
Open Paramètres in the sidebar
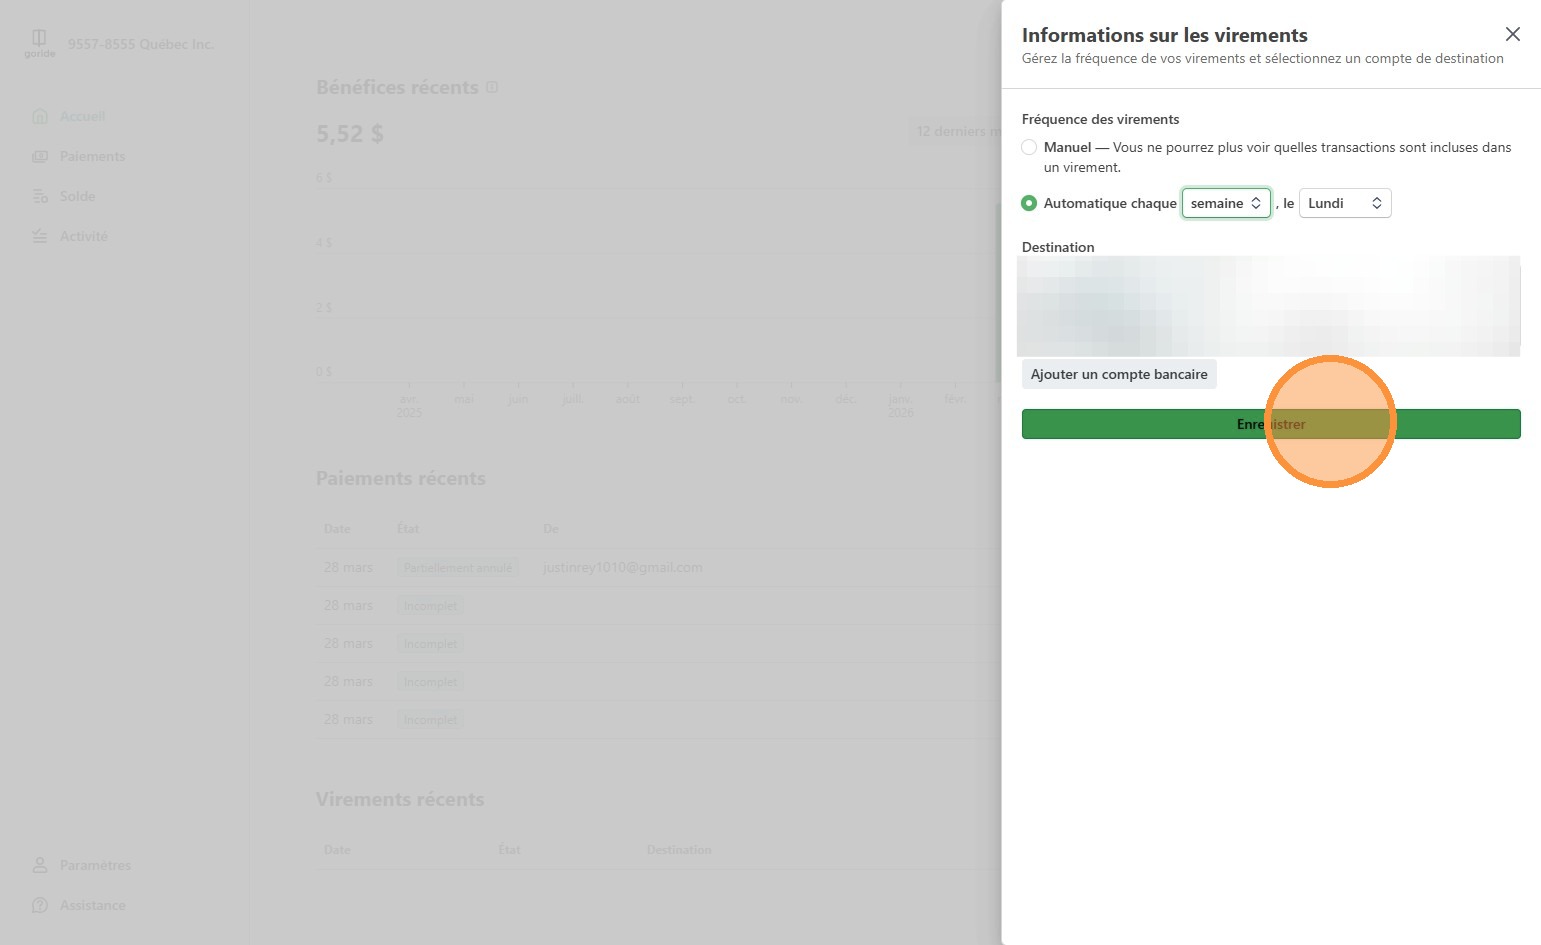click(x=95, y=865)
